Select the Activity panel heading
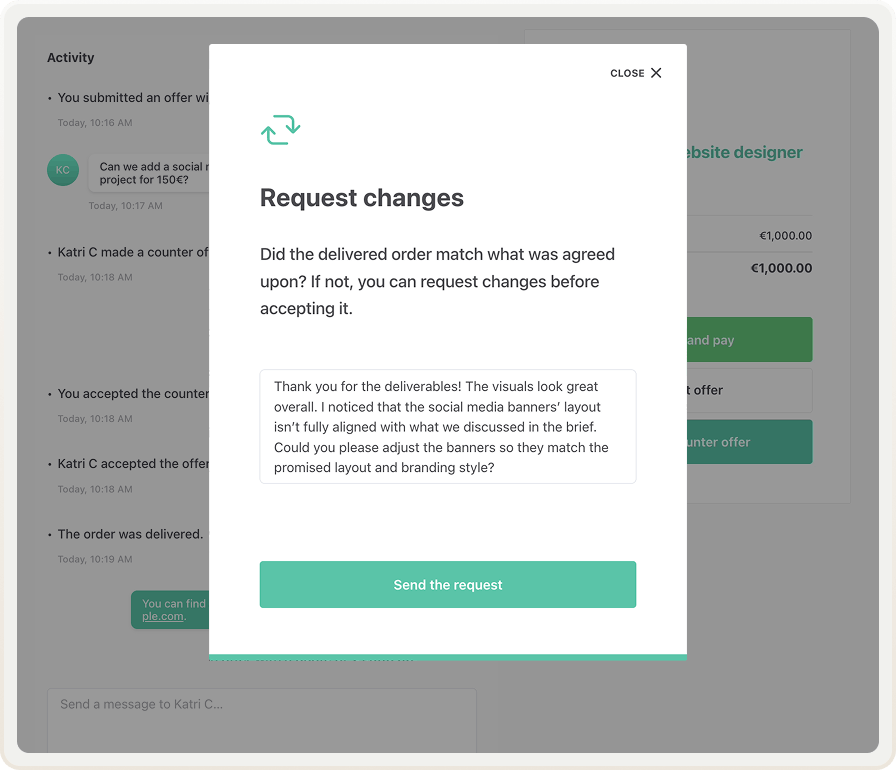The width and height of the screenshot is (896, 770). tap(70, 57)
